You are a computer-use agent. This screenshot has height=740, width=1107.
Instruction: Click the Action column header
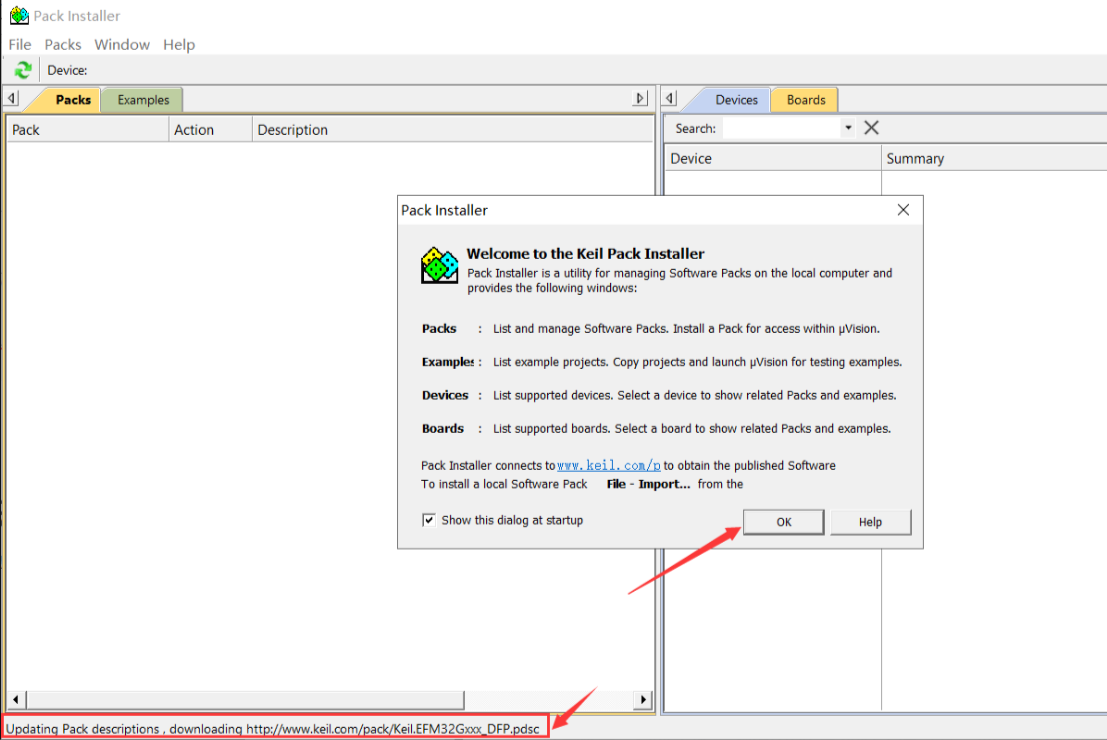click(210, 130)
